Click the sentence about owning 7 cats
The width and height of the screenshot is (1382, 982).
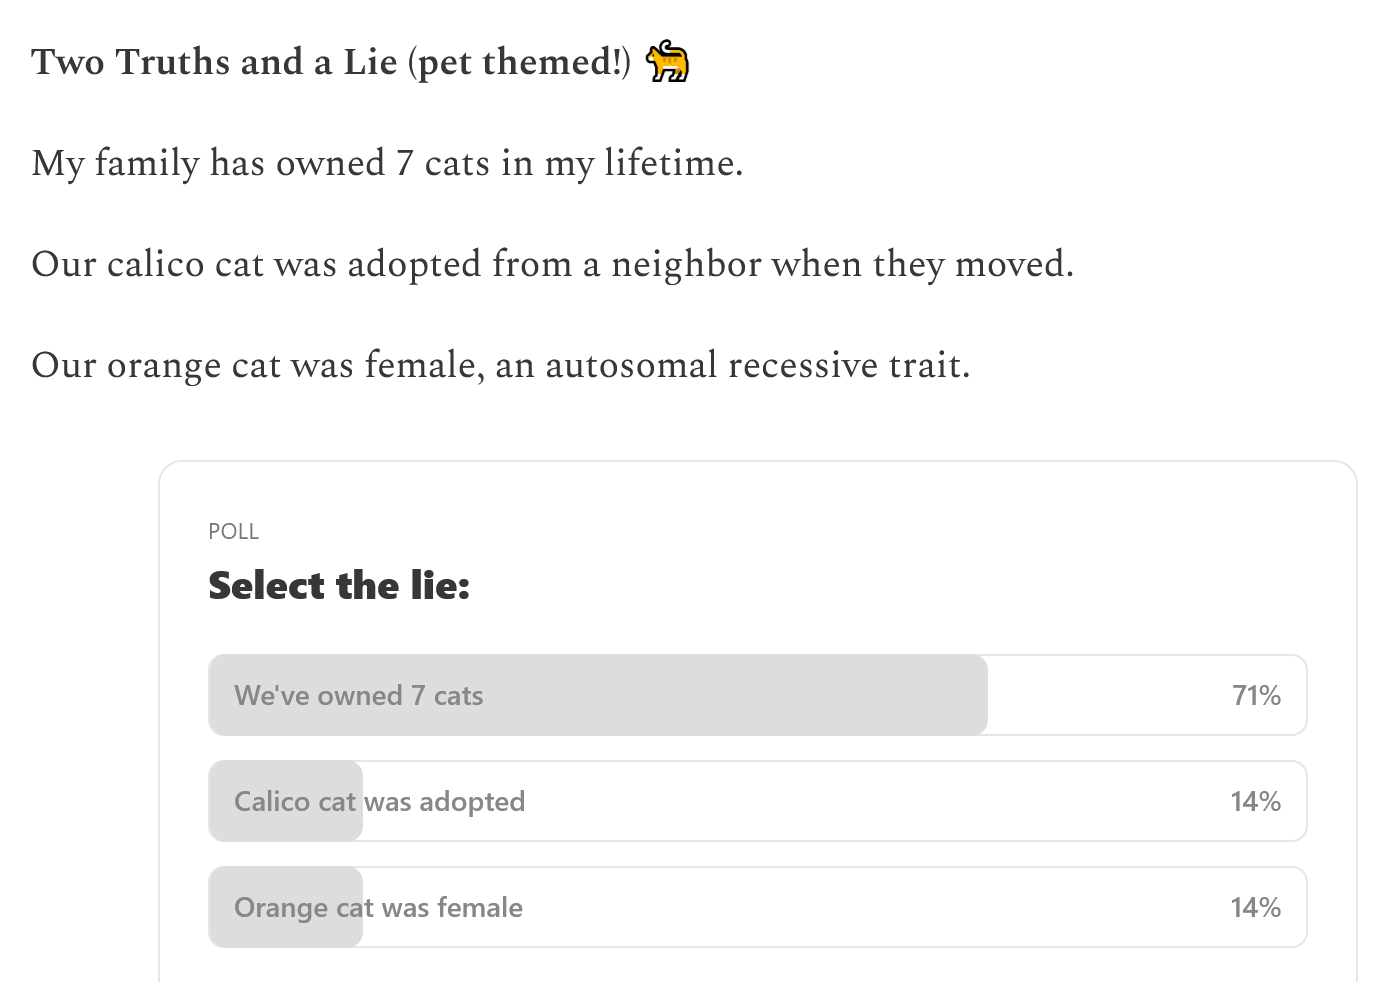387,163
